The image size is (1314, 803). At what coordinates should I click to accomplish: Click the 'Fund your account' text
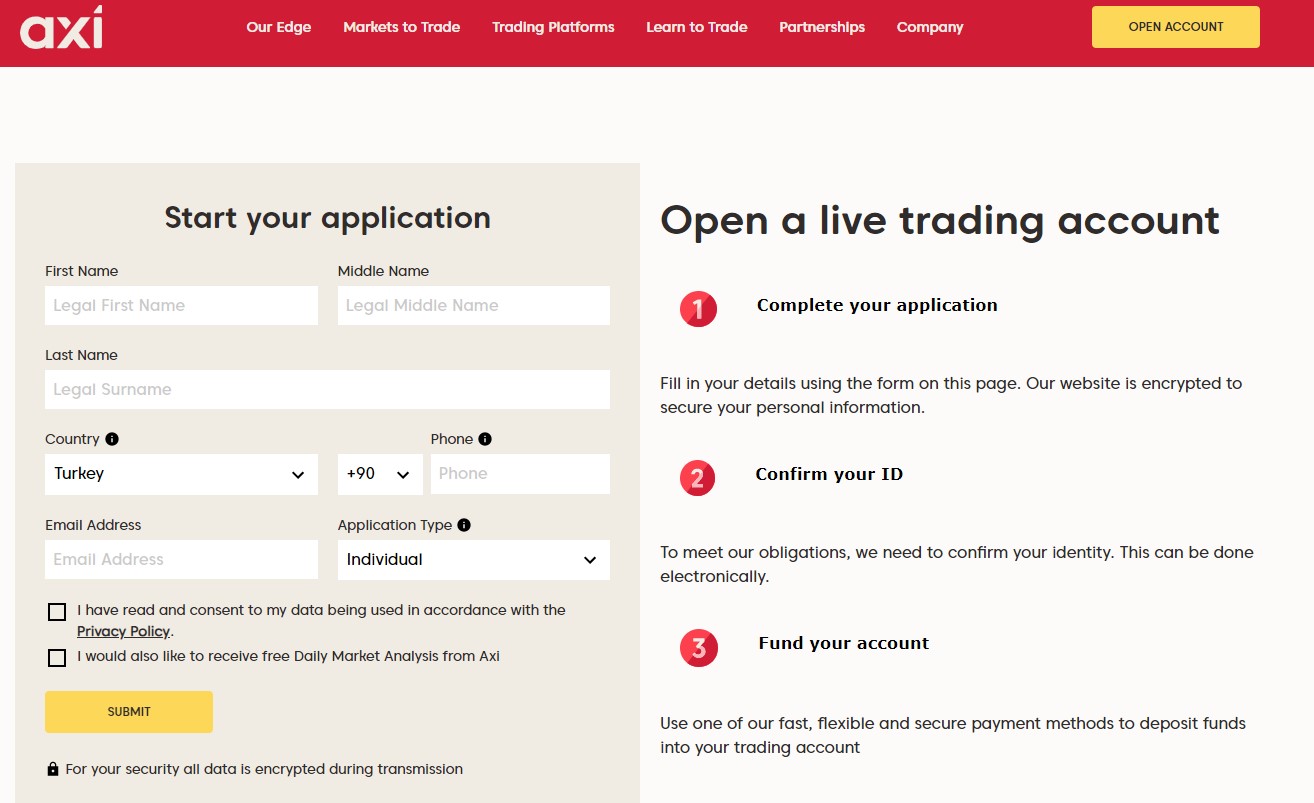[x=844, y=643]
